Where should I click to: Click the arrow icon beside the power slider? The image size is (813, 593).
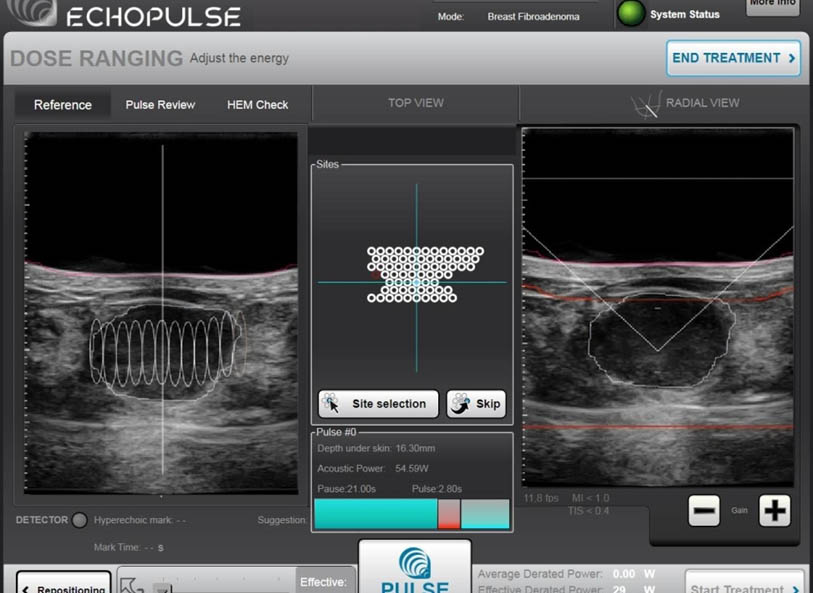tap(132, 585)
